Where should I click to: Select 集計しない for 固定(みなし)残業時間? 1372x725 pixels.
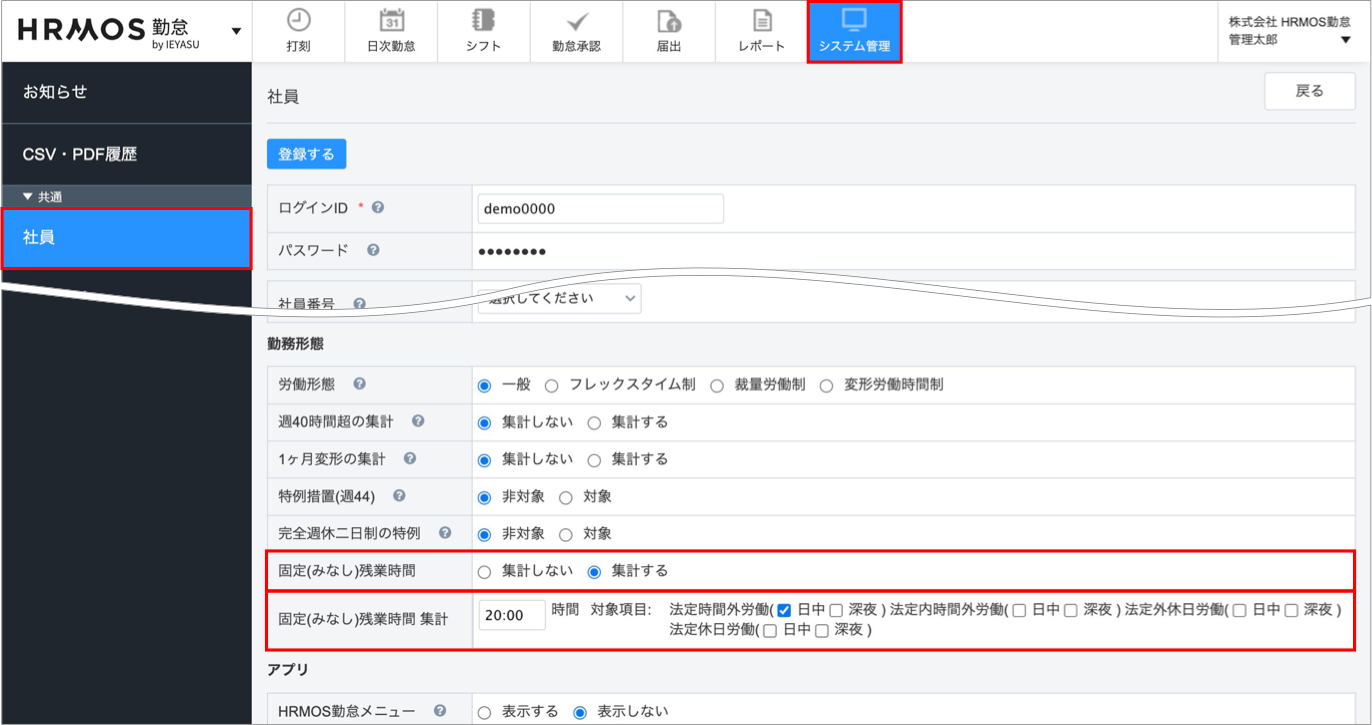(x=484, y=572)
